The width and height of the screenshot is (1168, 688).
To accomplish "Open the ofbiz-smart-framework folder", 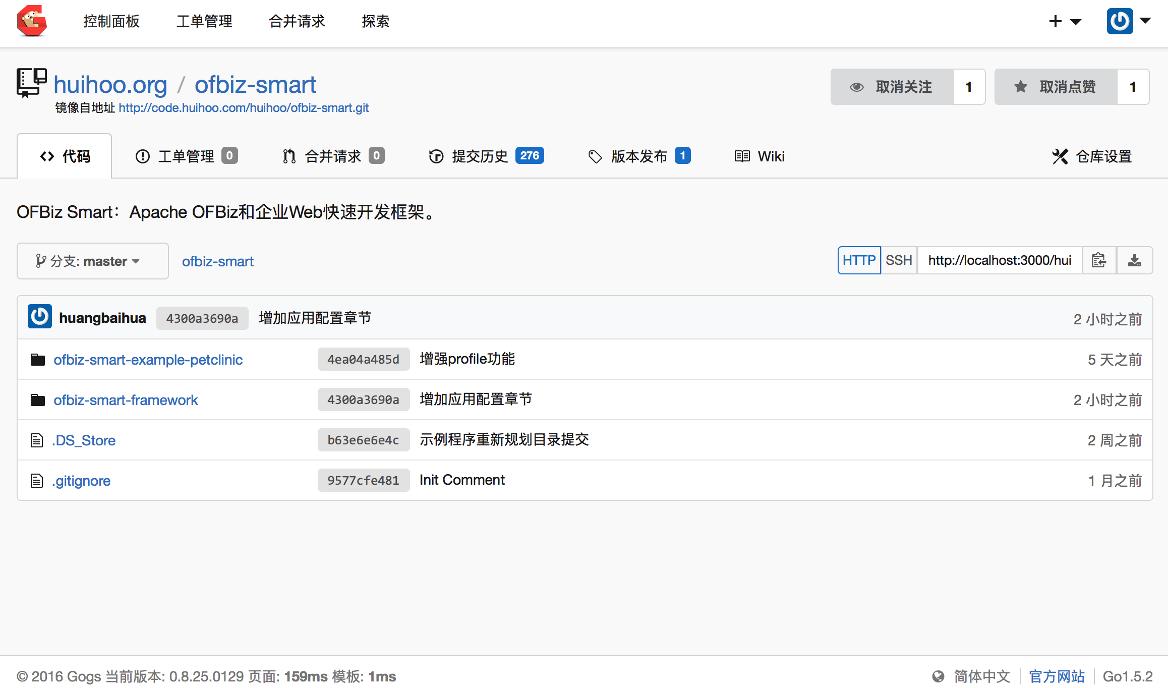I will click(x=126, y=400).
